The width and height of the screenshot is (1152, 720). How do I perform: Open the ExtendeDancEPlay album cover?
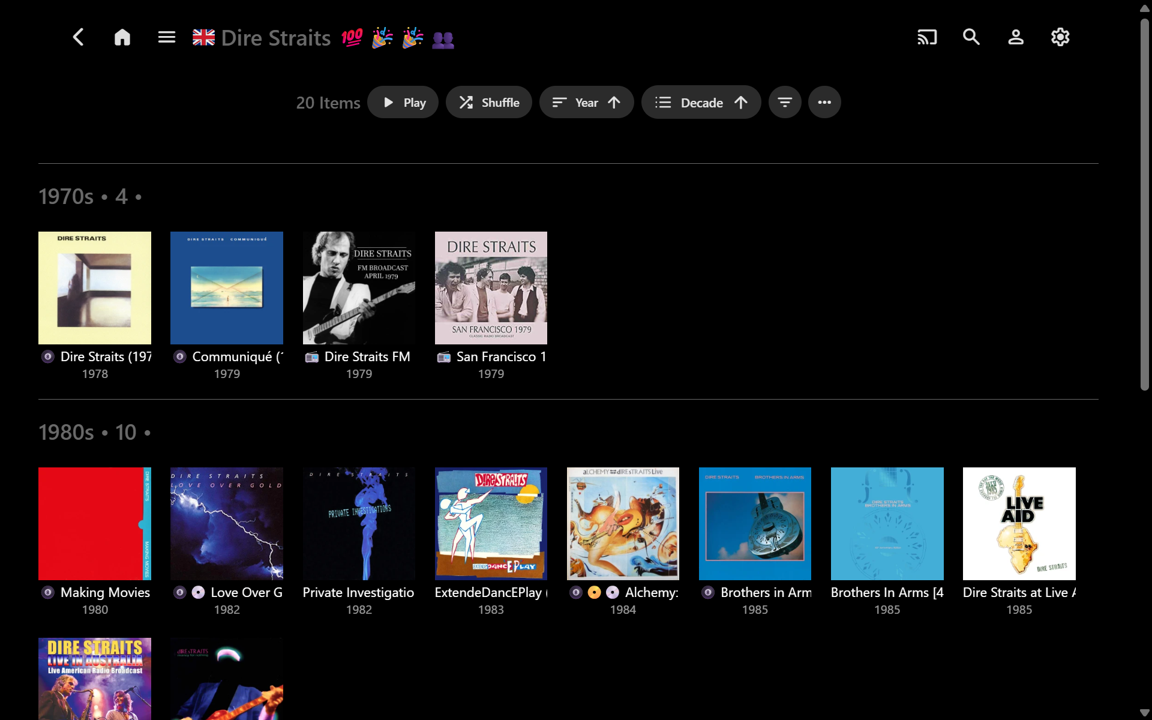491,524
